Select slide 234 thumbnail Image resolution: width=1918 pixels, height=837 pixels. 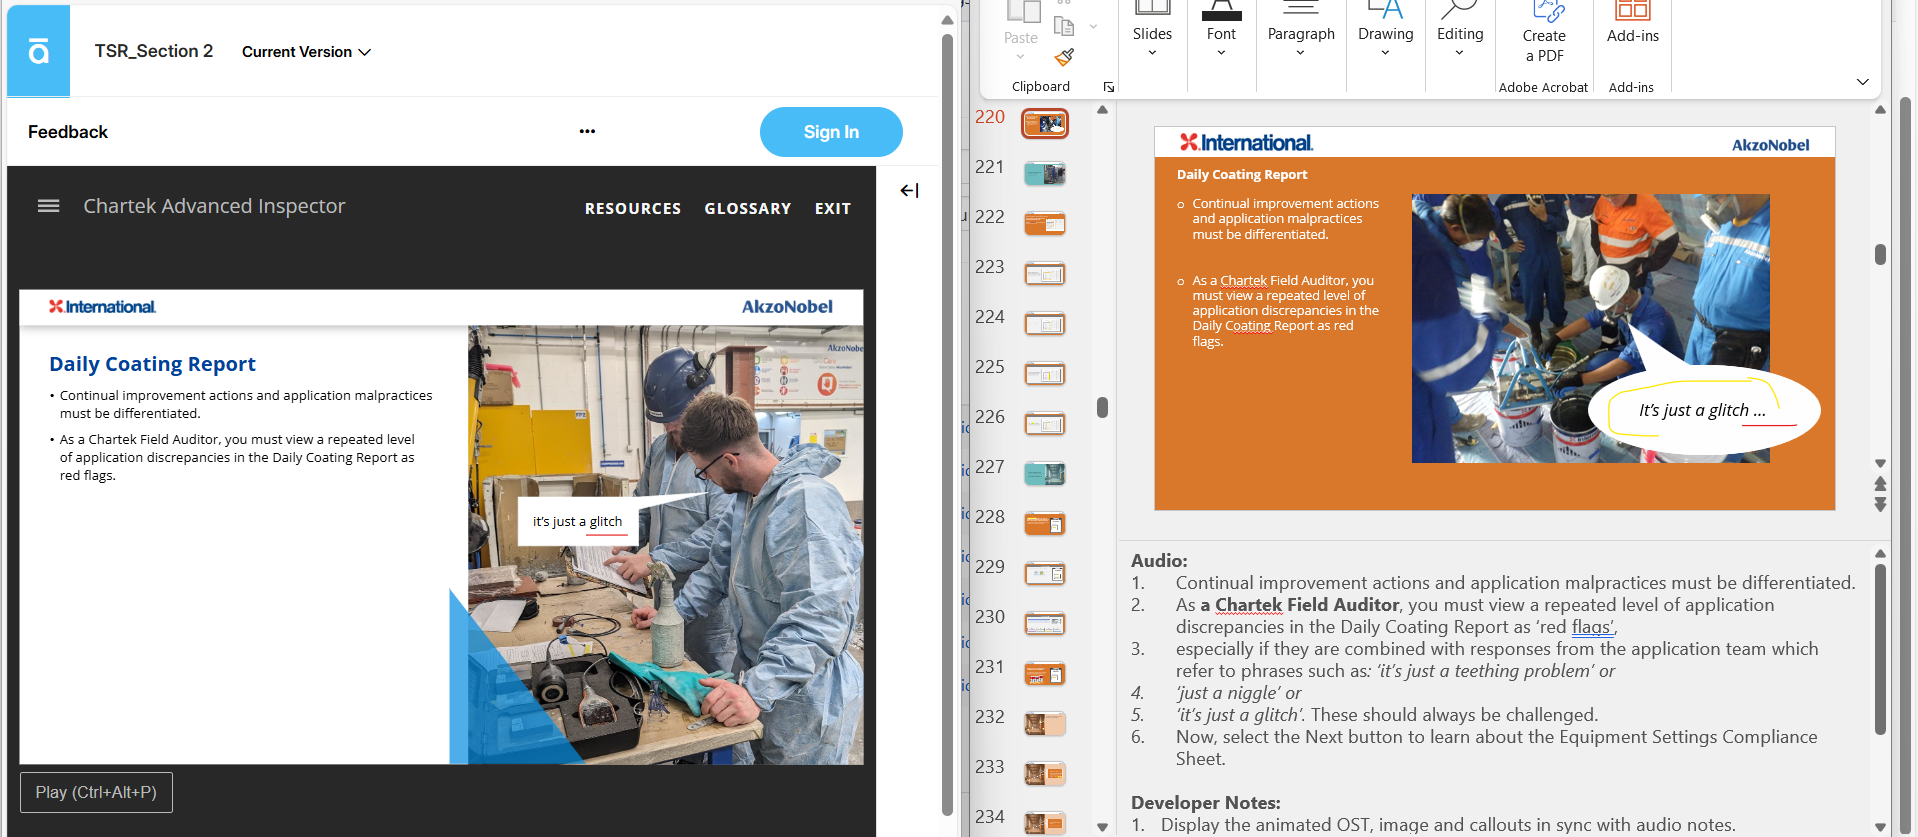click(1044, 824)
